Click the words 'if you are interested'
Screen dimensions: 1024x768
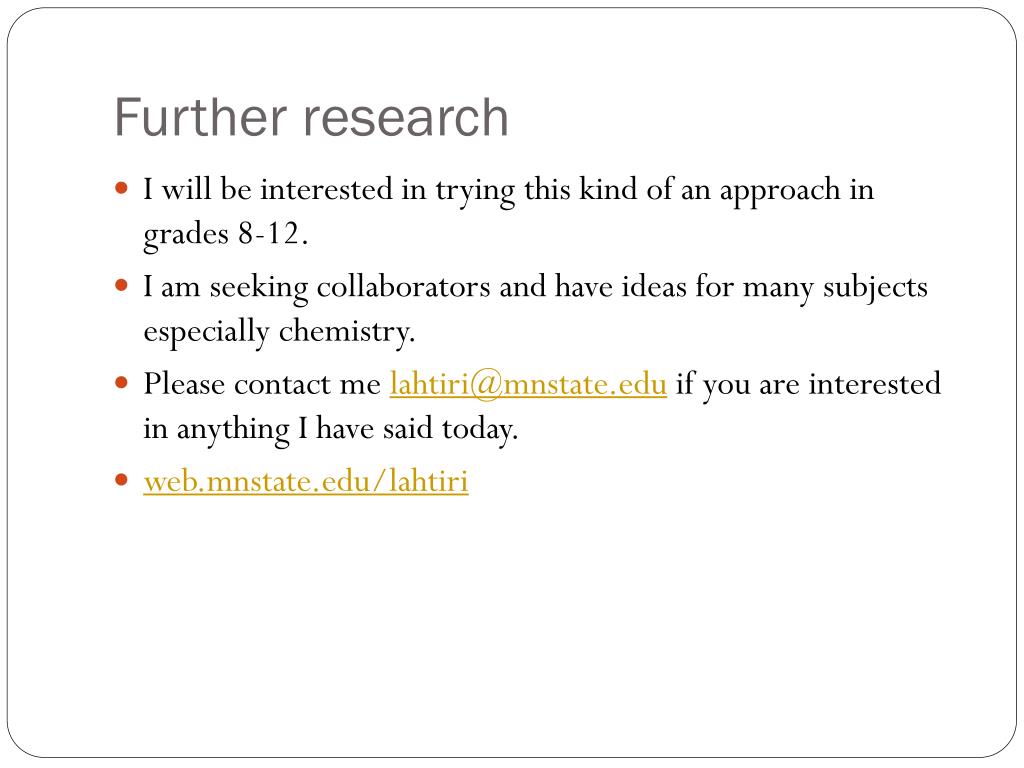(x=808, y=384)
